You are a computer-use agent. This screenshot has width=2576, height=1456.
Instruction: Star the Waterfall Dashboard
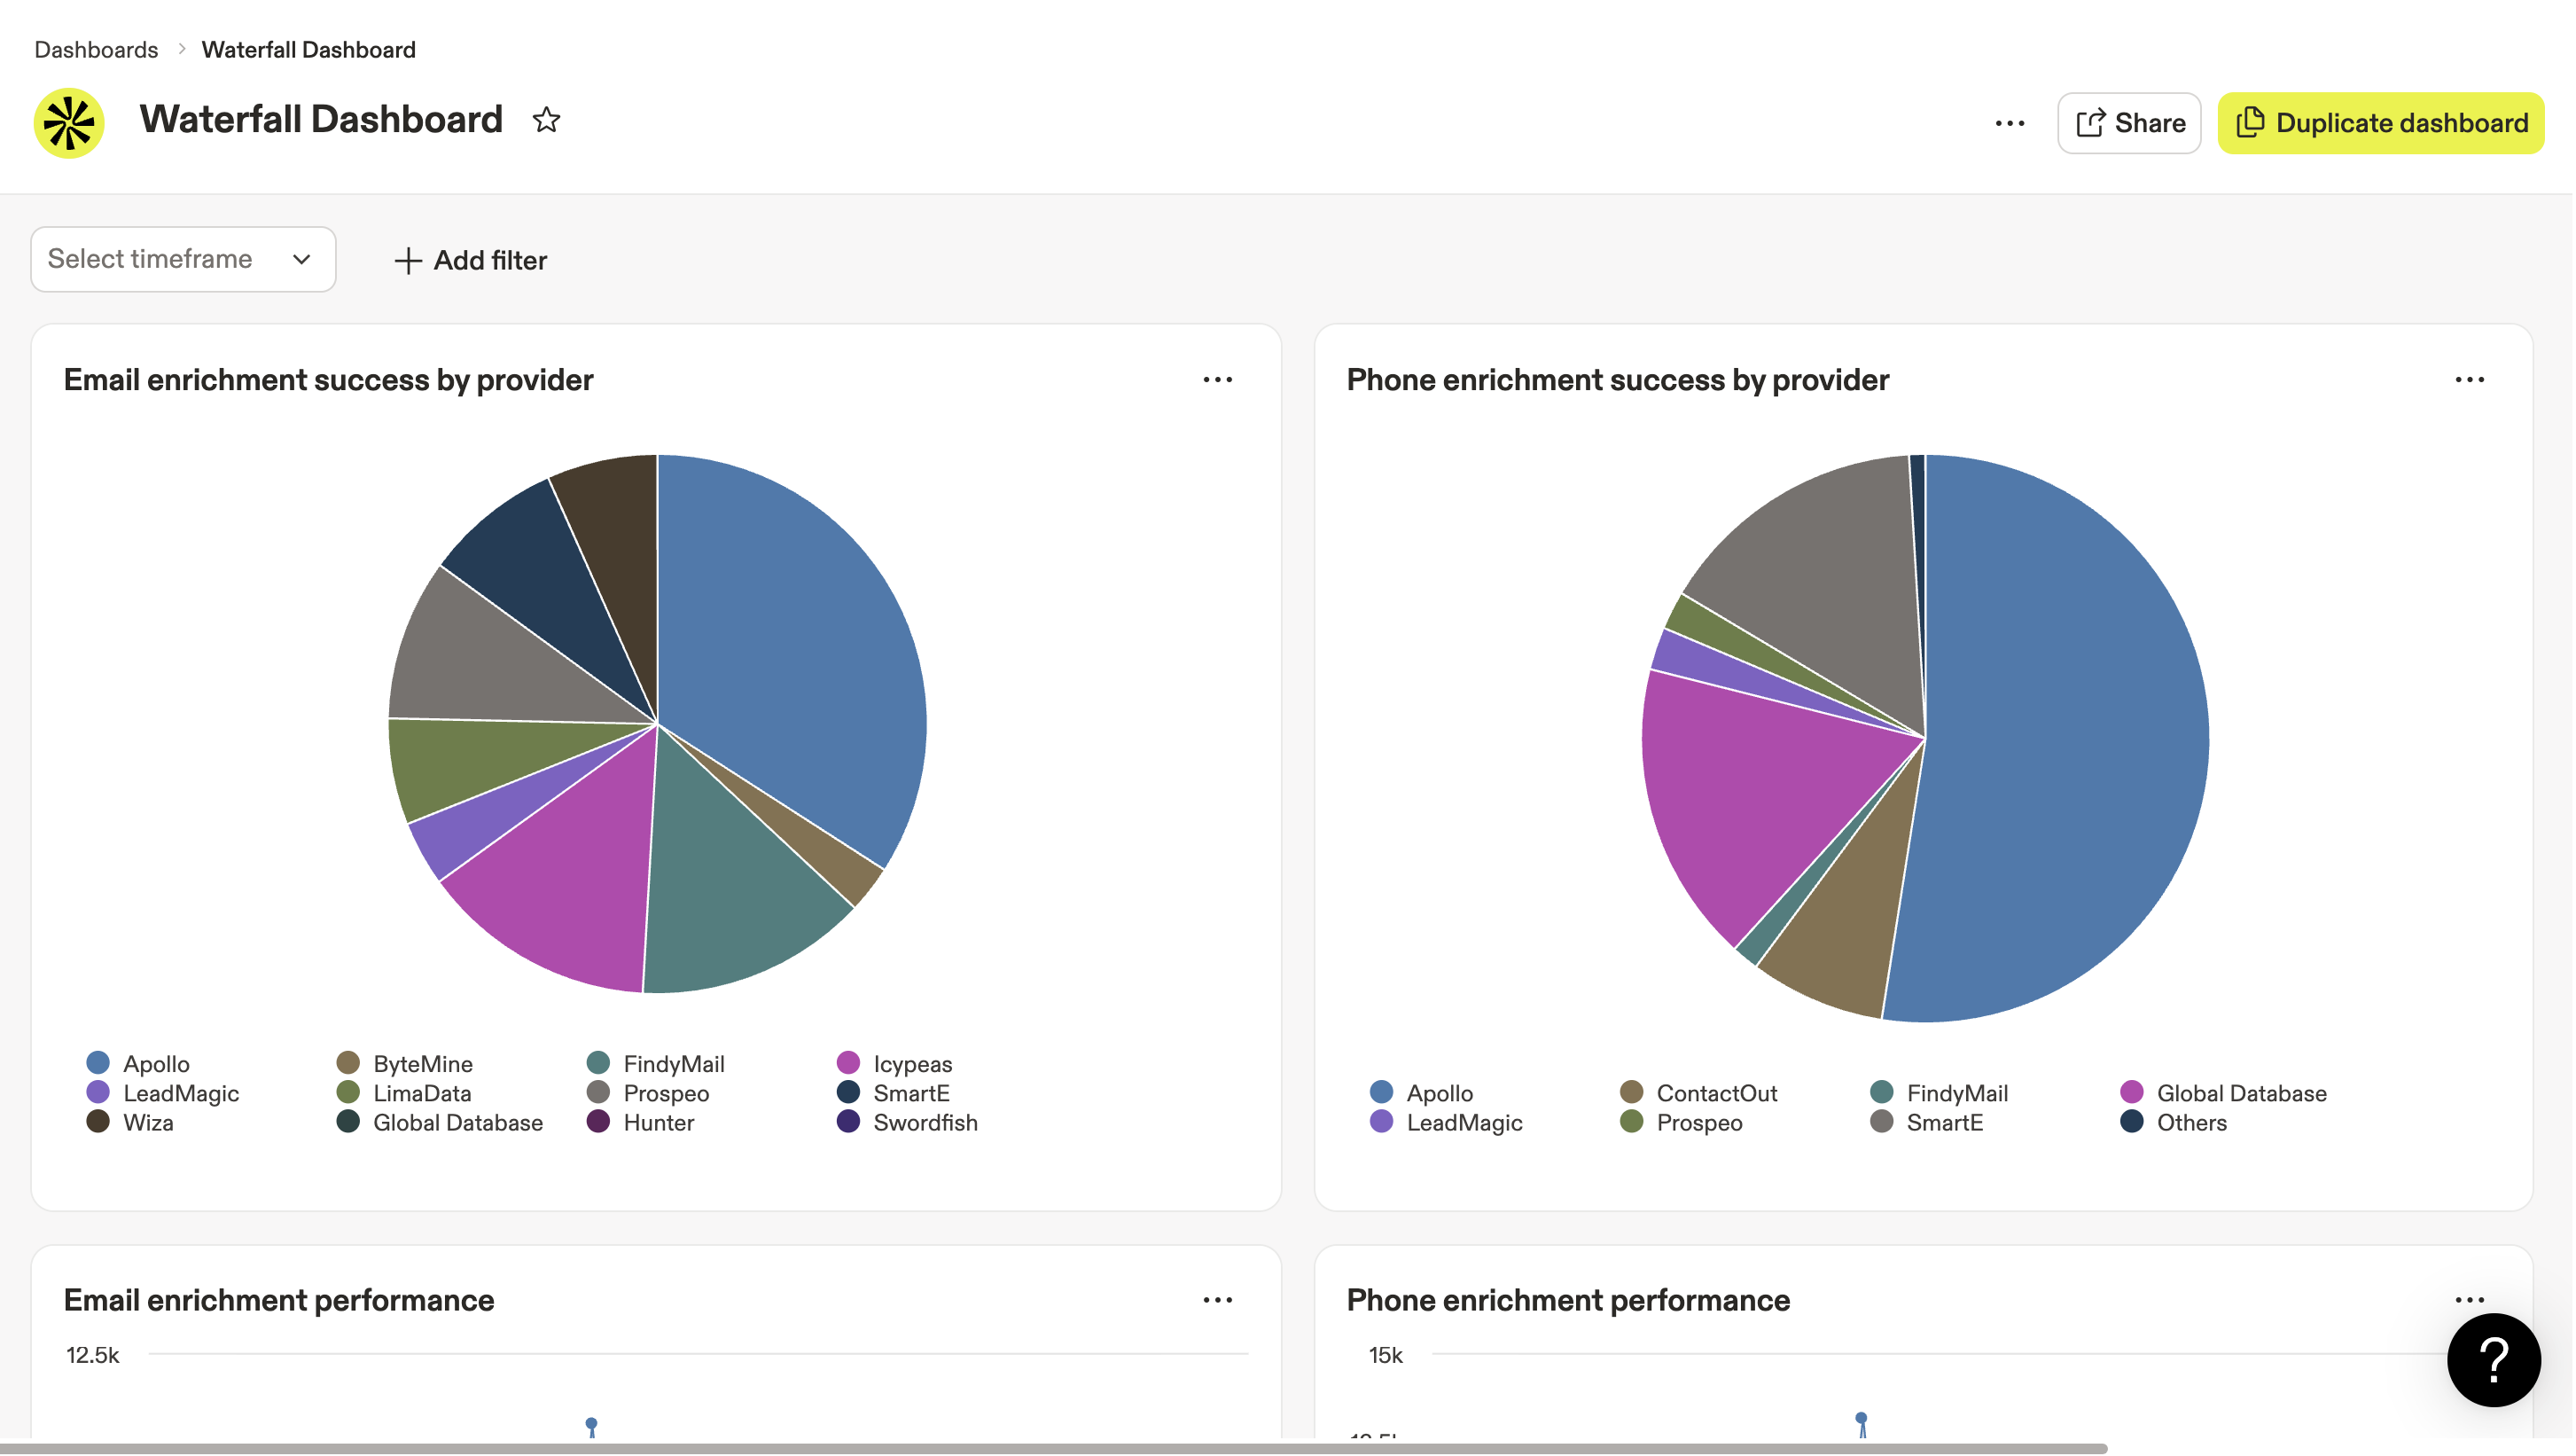(x=546, y=120)
